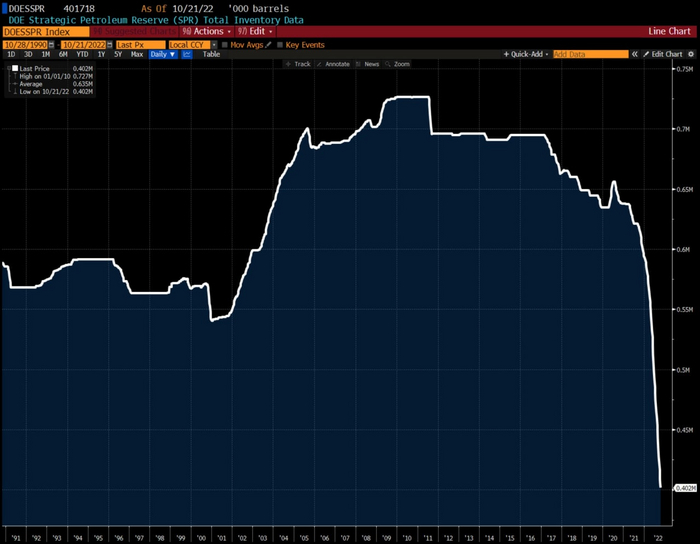Open the Quick-Add dropdown
Image resolution: width=700 pixels, height=544 pixels.
[526, 54]
